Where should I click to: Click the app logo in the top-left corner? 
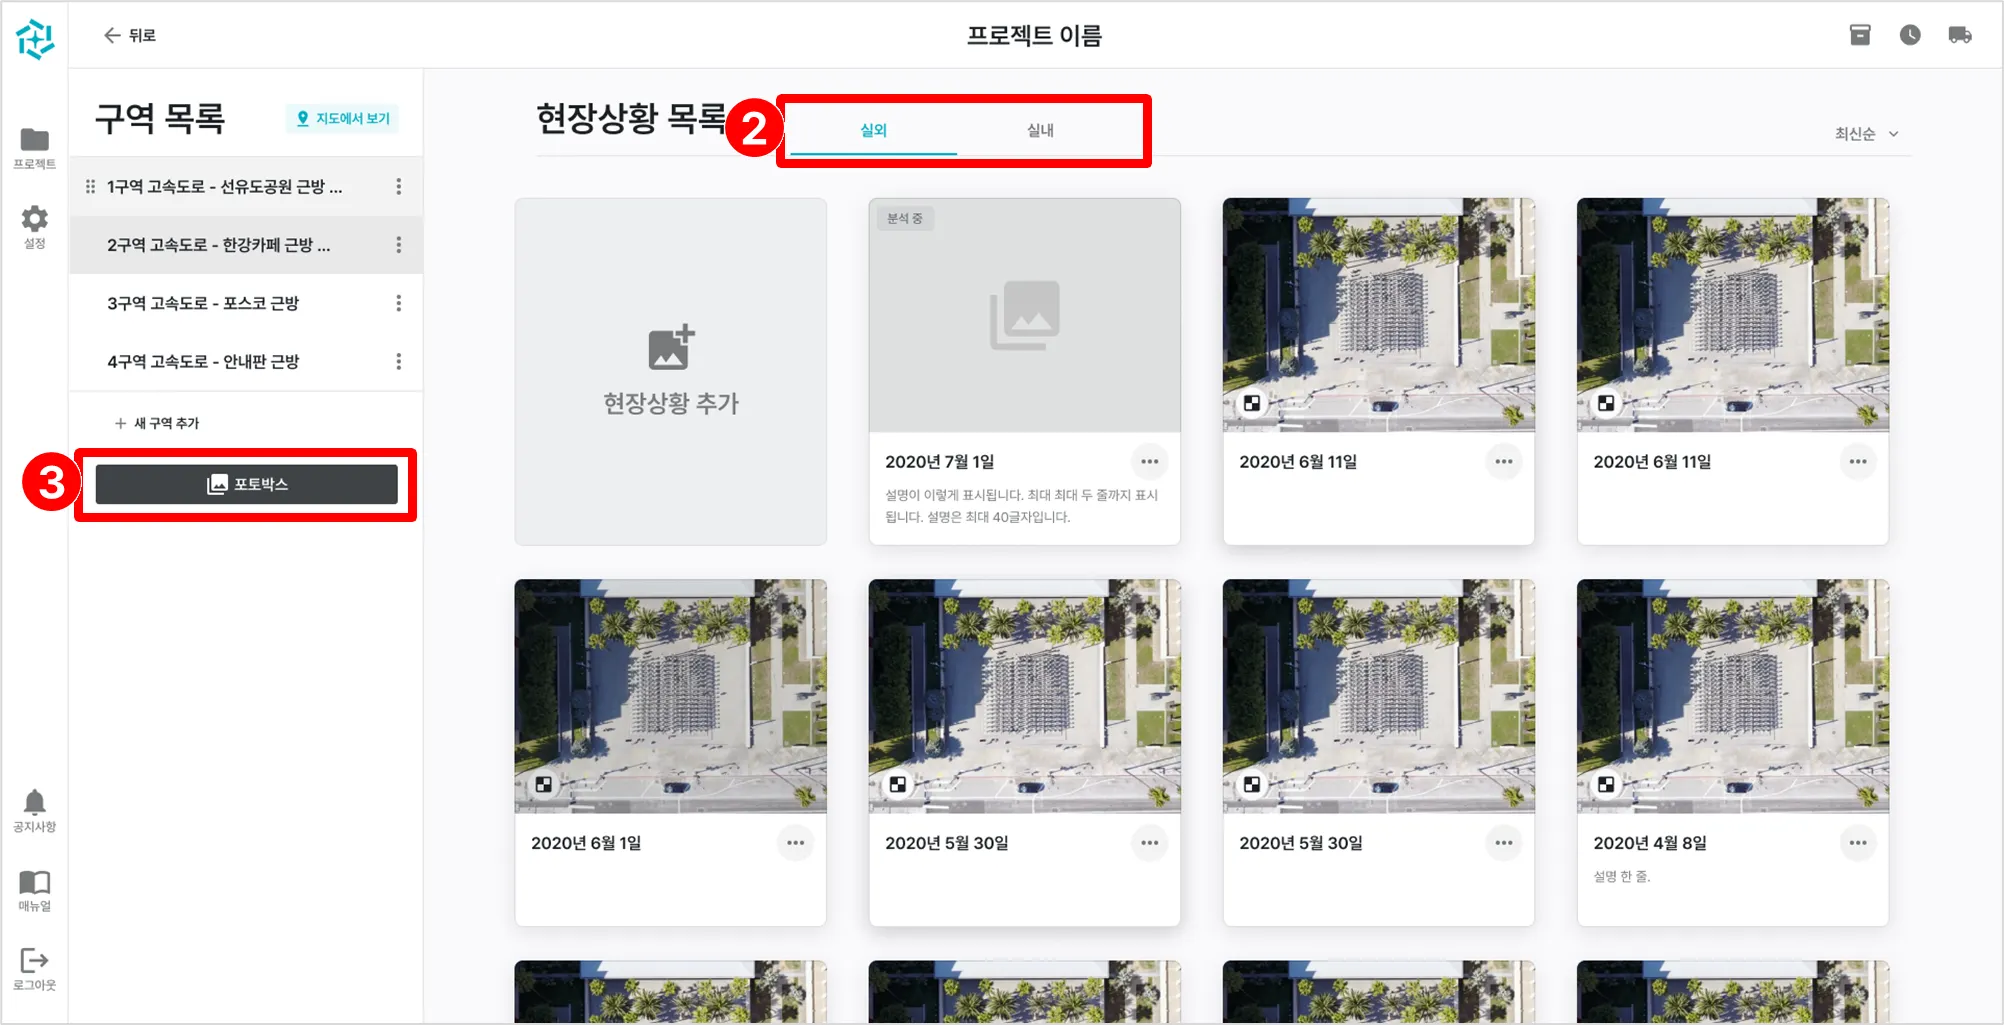pyautogui.click(x=35, y=39)
